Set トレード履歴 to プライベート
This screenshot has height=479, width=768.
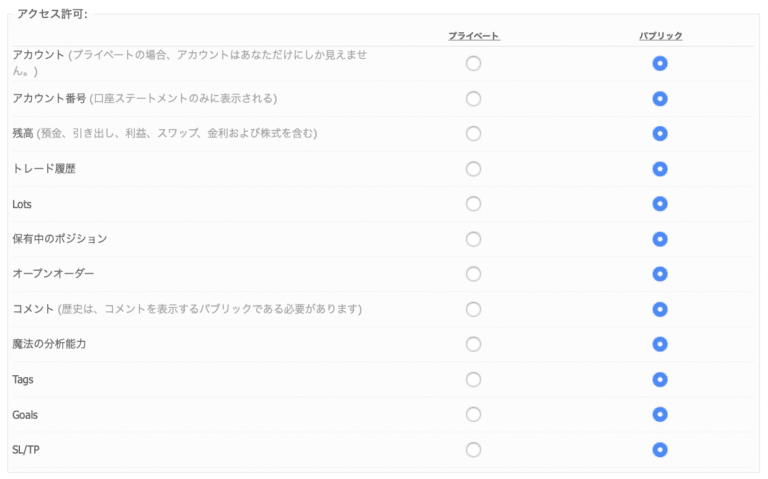[473, 169]
